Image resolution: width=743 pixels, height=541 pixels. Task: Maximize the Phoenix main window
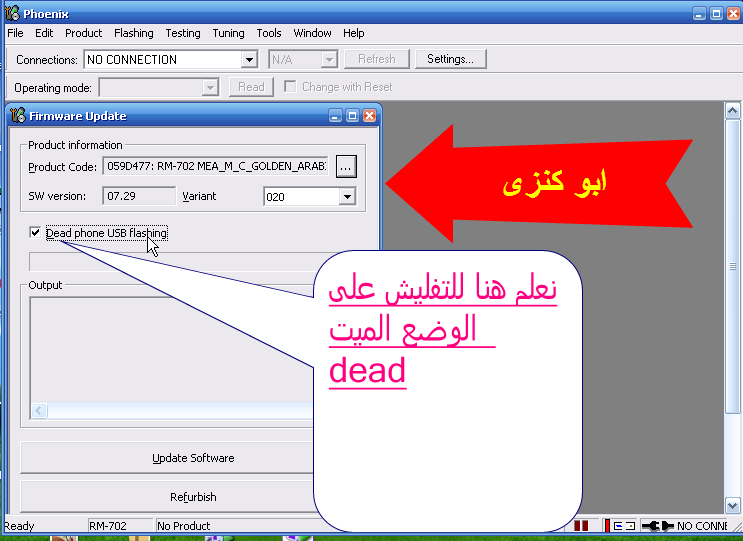pyautogui.click(x=716, y=14)
